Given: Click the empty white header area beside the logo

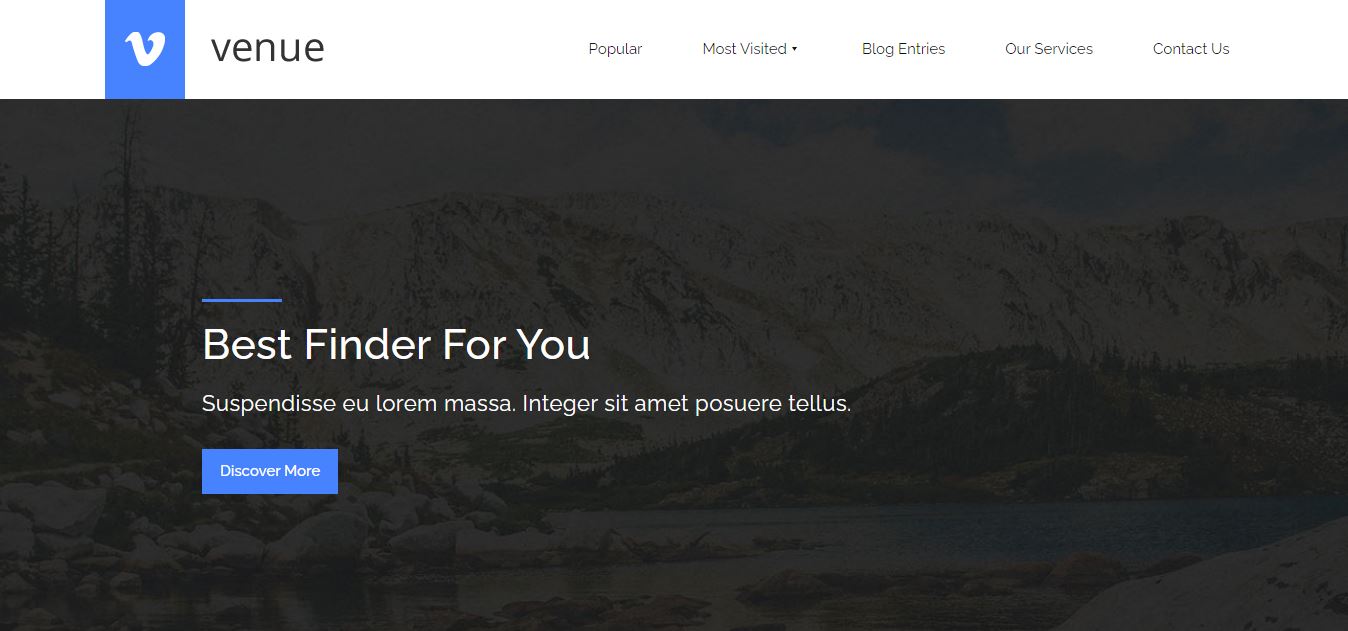Looking at the screenshot, I should [x=455, y=49].
